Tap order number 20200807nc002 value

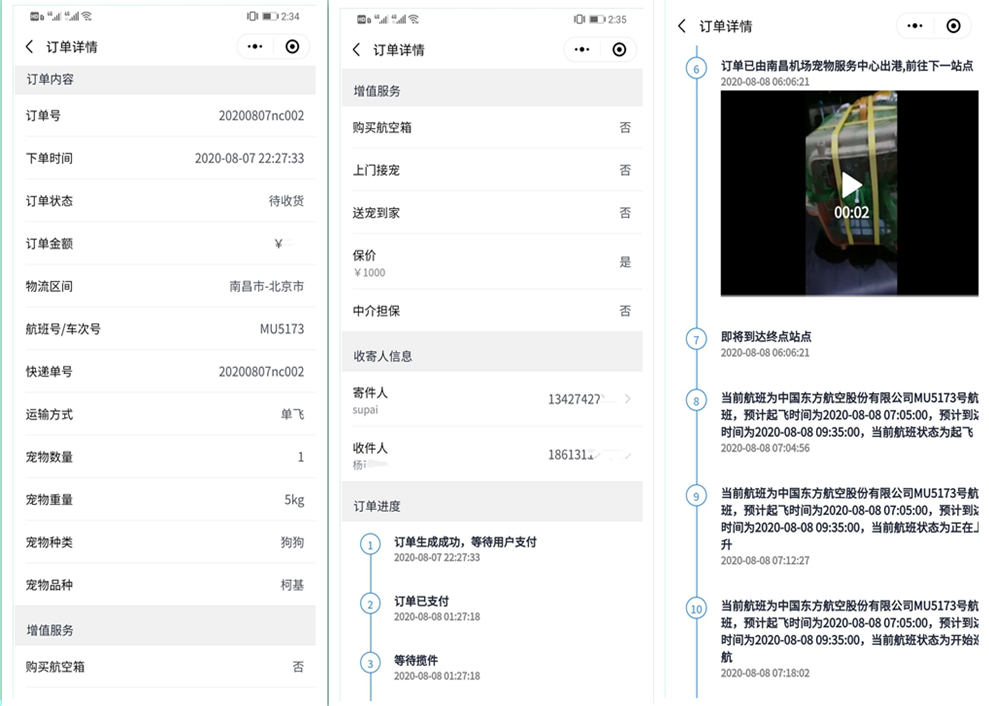(261, 116)
